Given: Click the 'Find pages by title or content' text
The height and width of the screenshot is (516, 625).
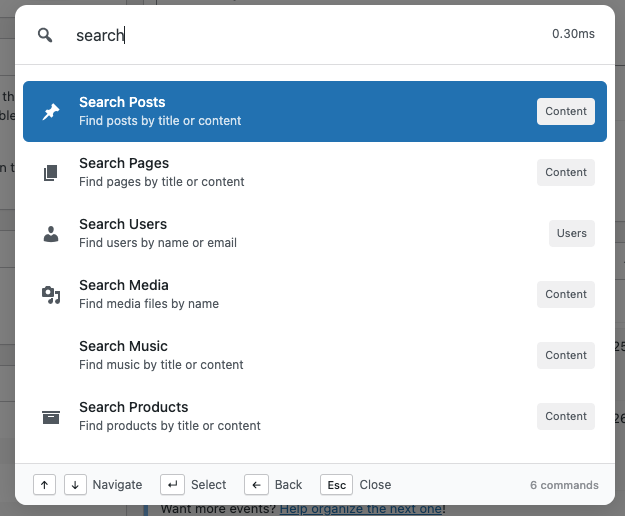Looking at the screenshot, I should pos(161,182).
